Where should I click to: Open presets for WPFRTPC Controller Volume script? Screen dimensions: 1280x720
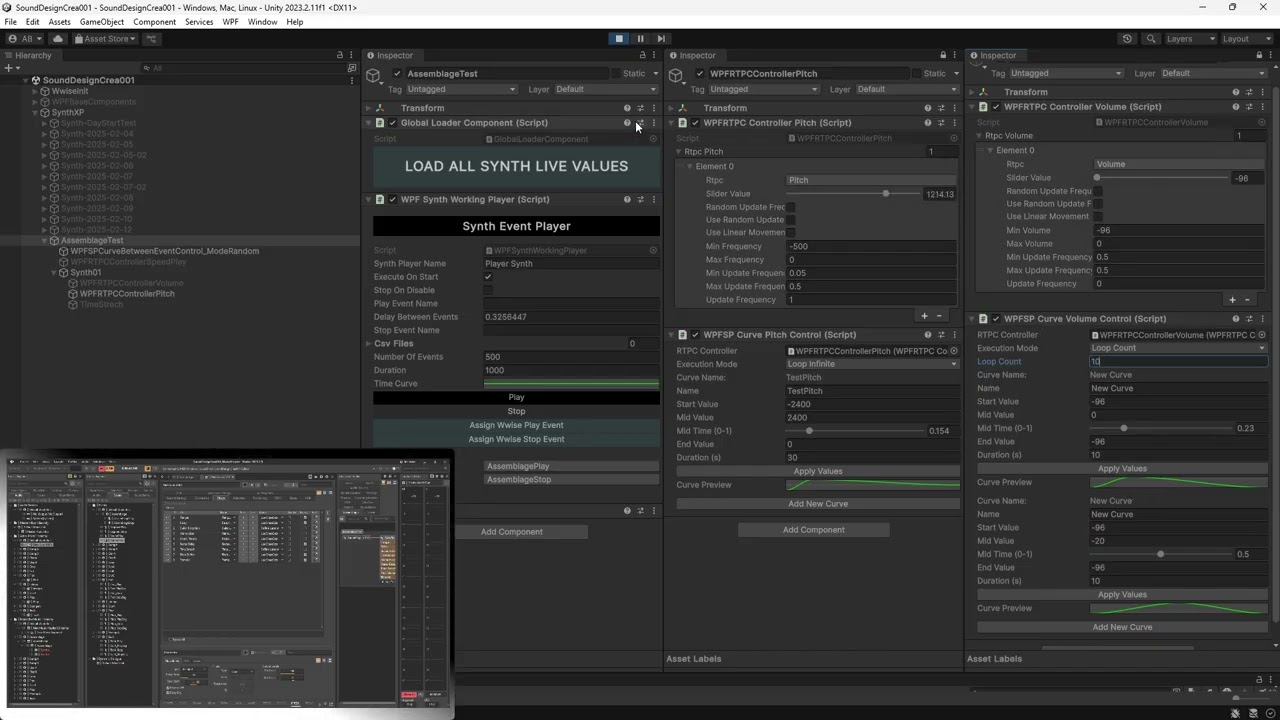1249,106
